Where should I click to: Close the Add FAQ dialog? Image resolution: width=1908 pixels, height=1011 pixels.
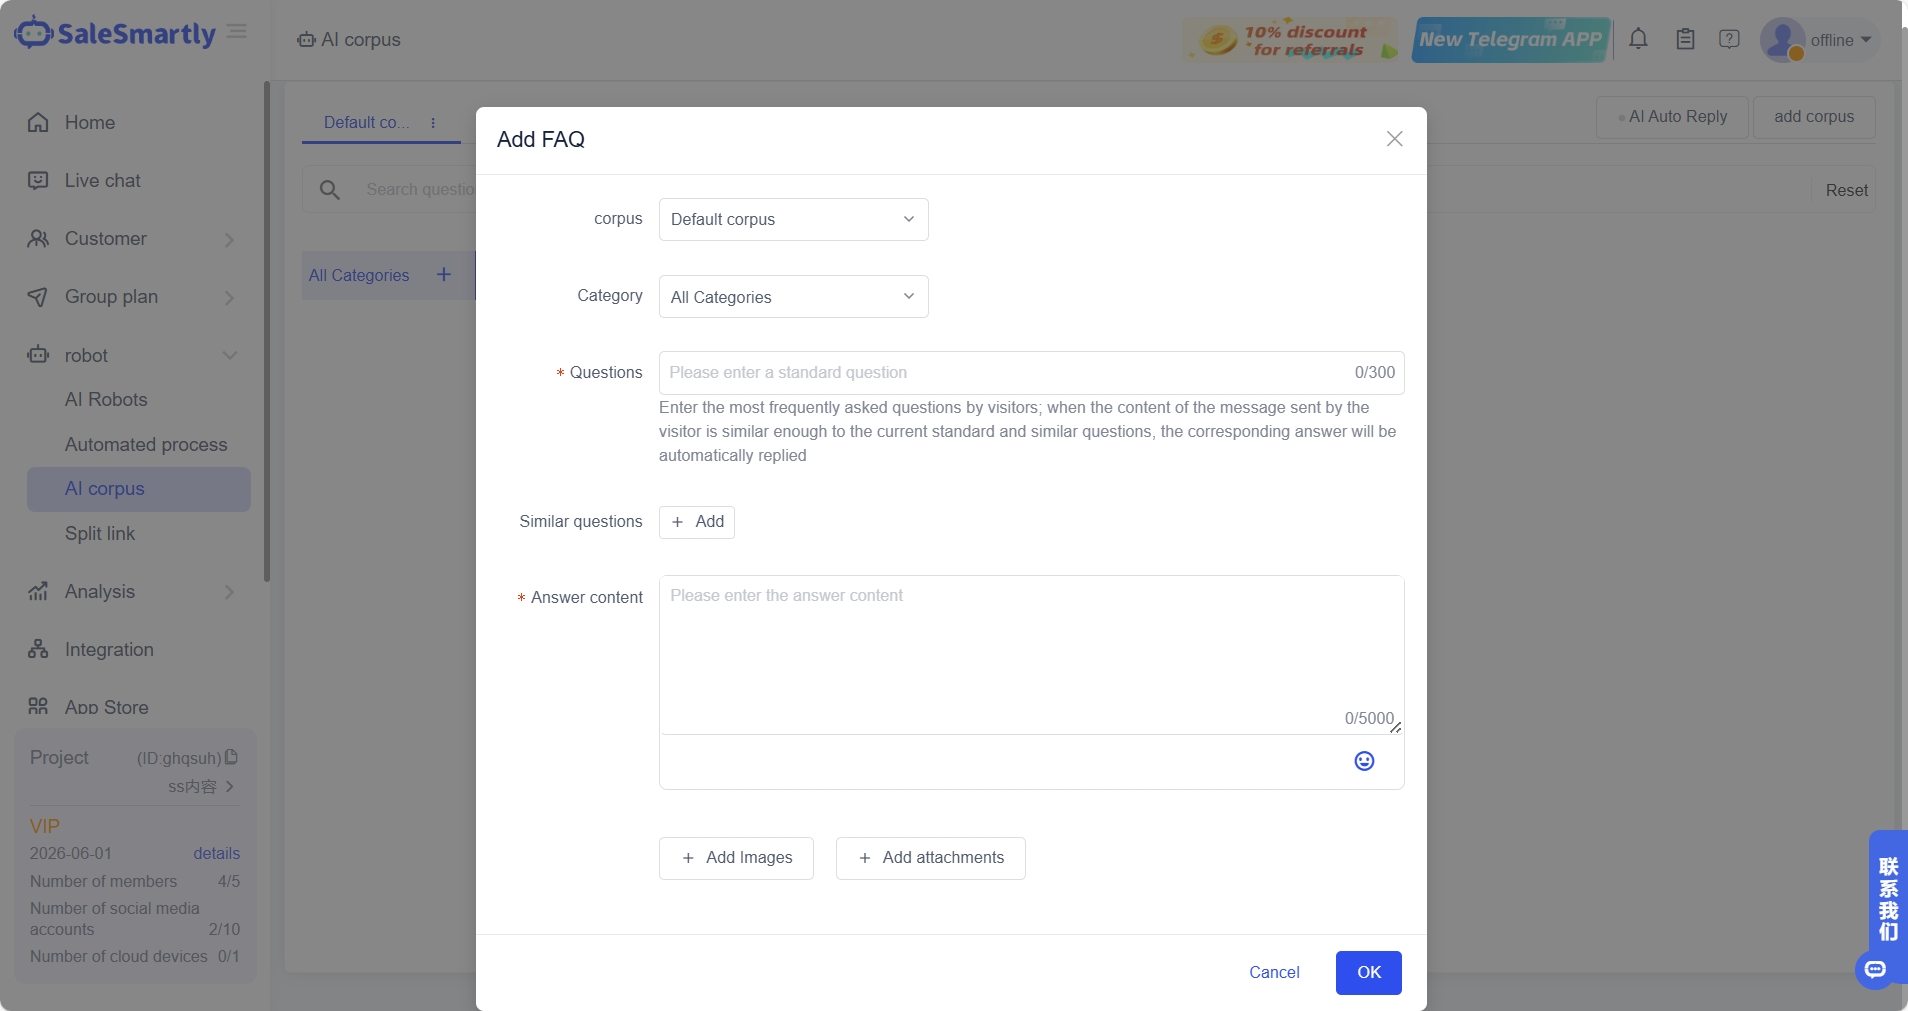[x=1394, y=139]
